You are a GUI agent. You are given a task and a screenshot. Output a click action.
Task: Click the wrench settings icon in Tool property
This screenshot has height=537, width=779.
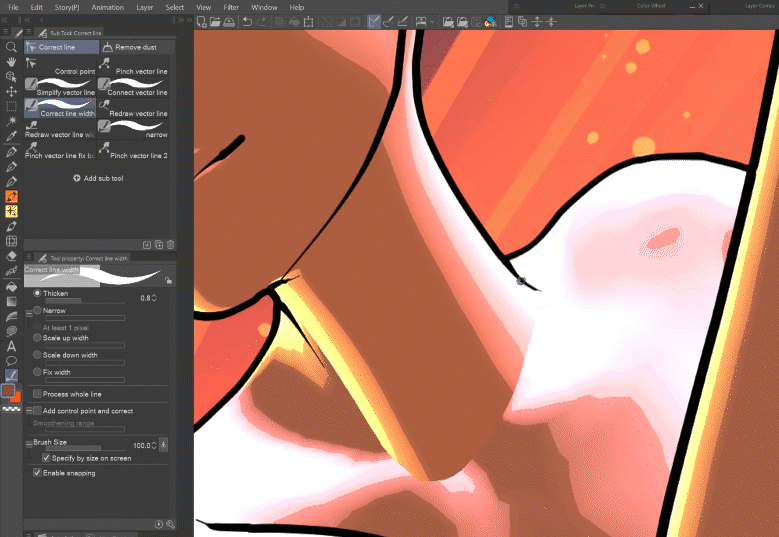click(170, 524)
